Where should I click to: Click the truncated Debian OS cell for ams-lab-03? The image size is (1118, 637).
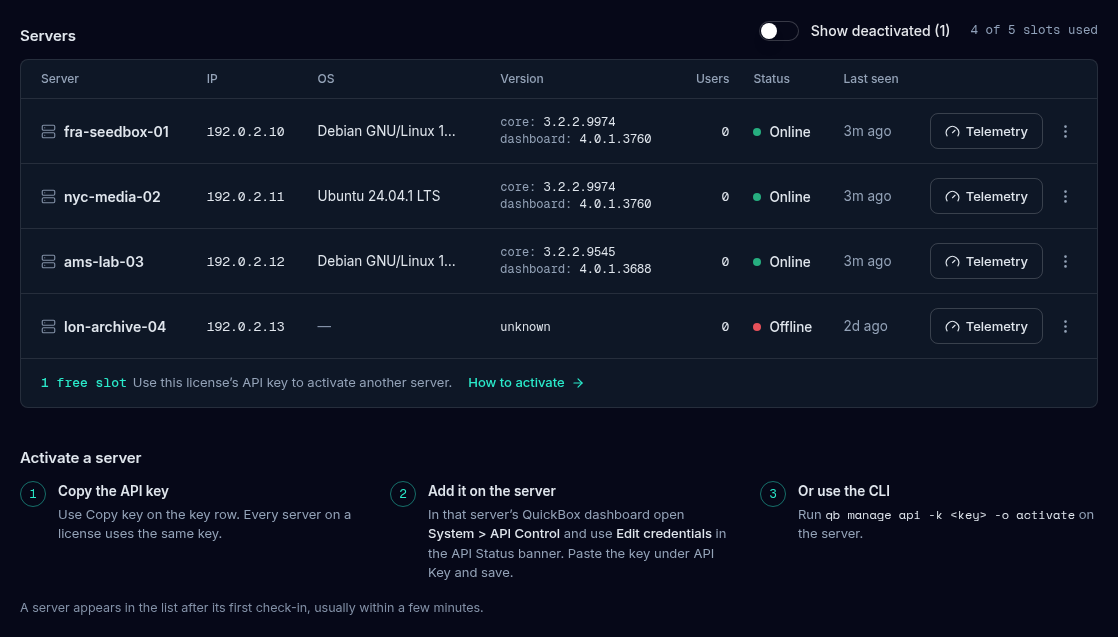[x=386, y=261]
